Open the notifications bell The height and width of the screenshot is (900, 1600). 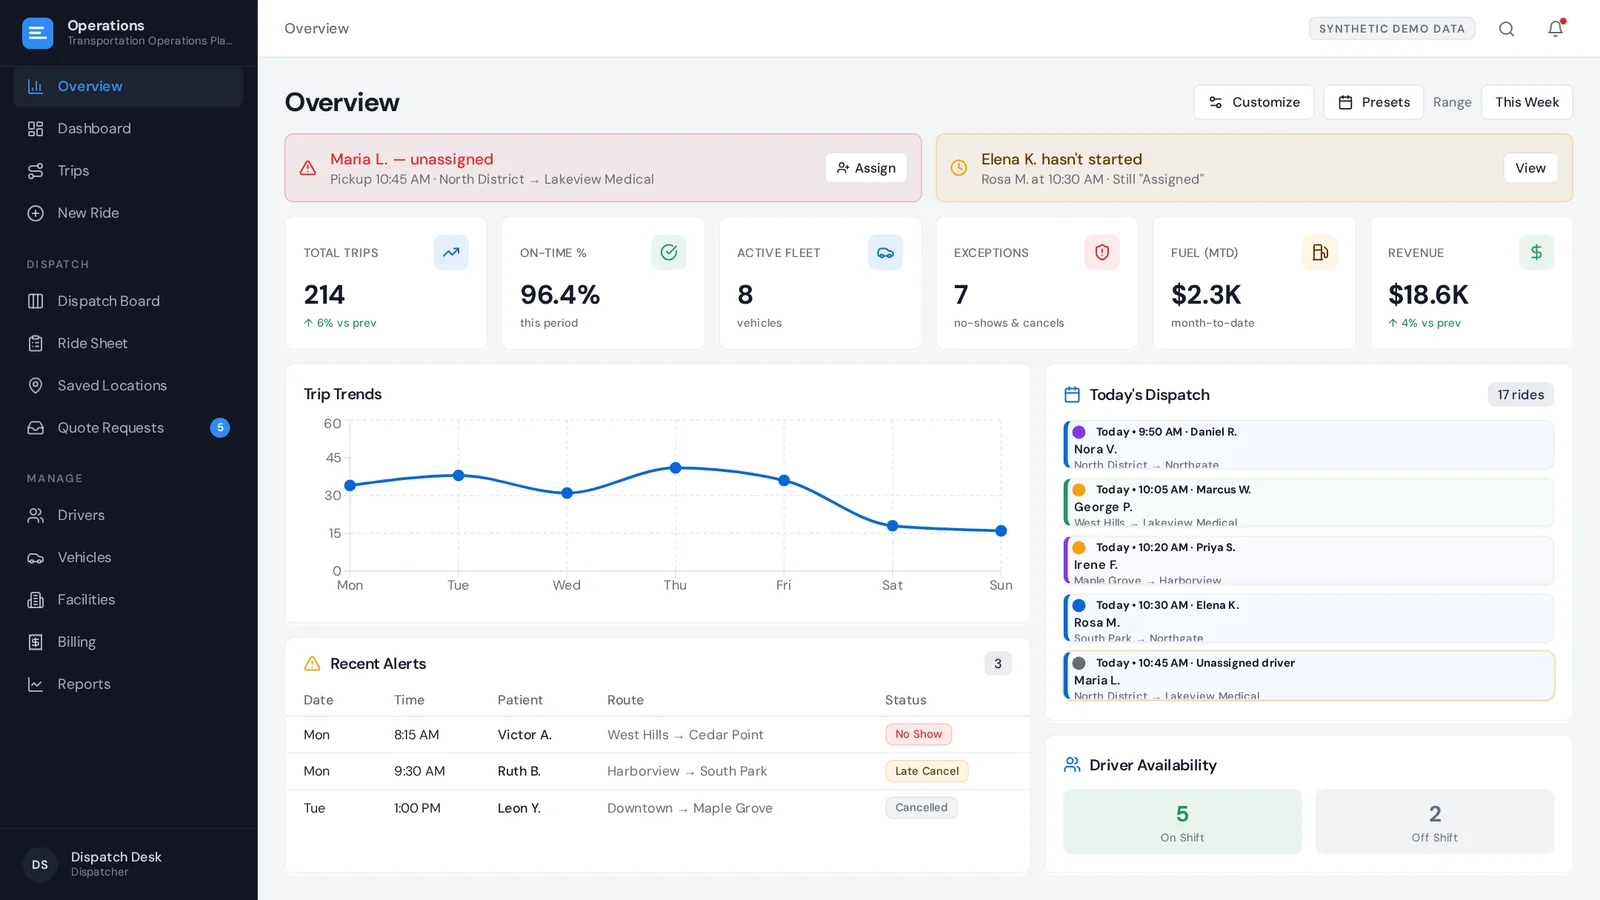[x=1555, y=29]
